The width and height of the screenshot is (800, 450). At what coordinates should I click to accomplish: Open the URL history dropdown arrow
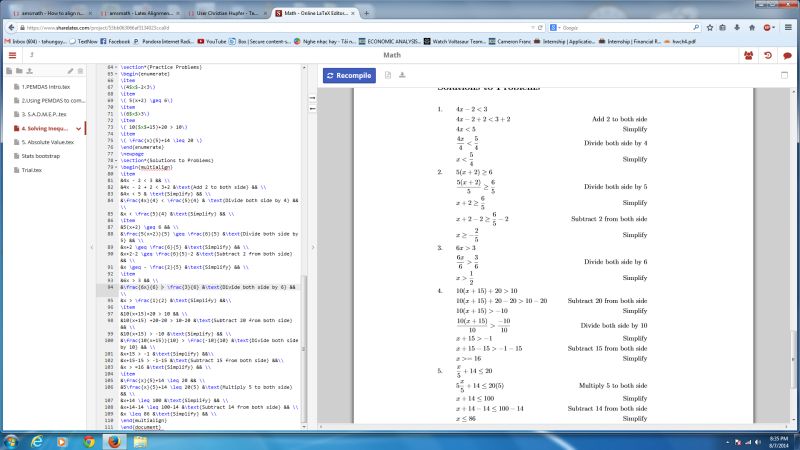(533, 28)
